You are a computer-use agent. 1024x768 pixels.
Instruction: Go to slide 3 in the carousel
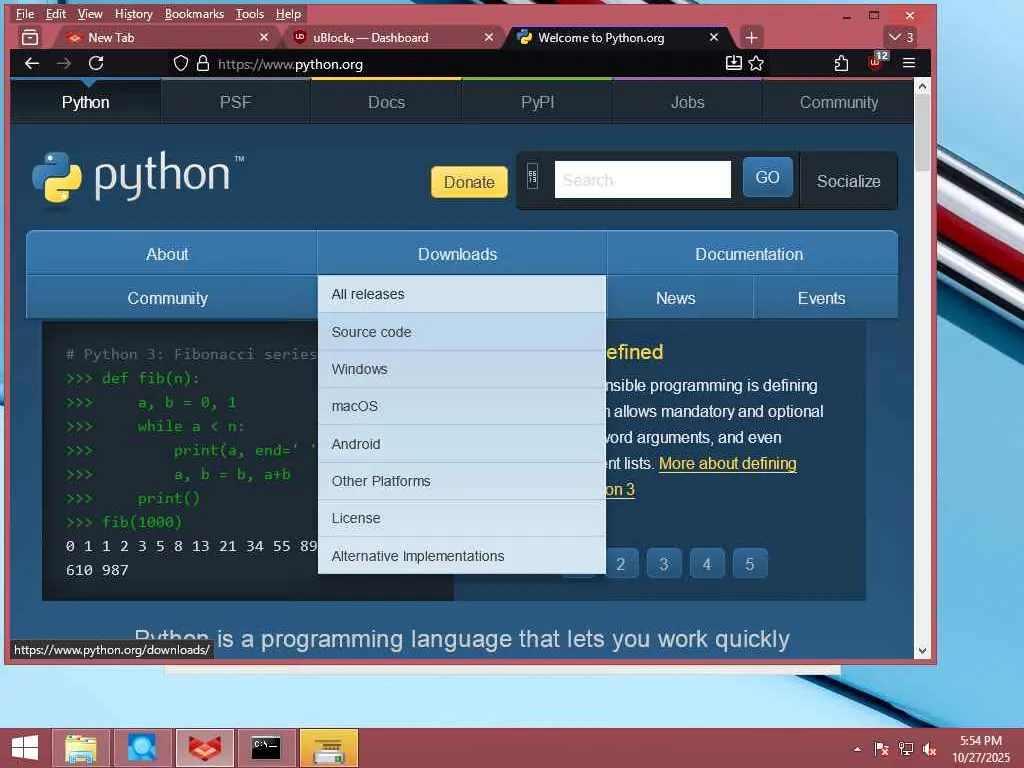(664, 564)
